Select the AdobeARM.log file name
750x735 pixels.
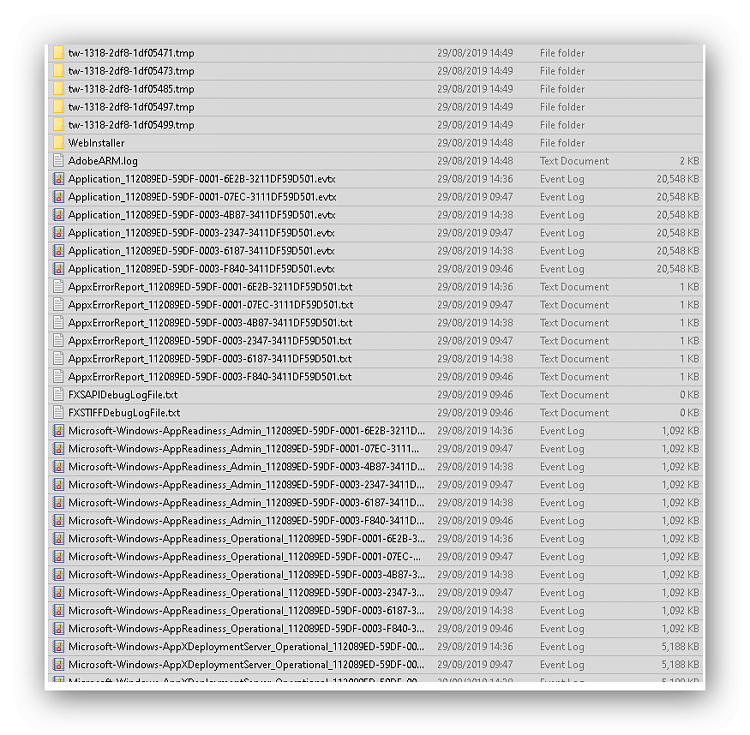pyautogui.click(x=103, y=161)
